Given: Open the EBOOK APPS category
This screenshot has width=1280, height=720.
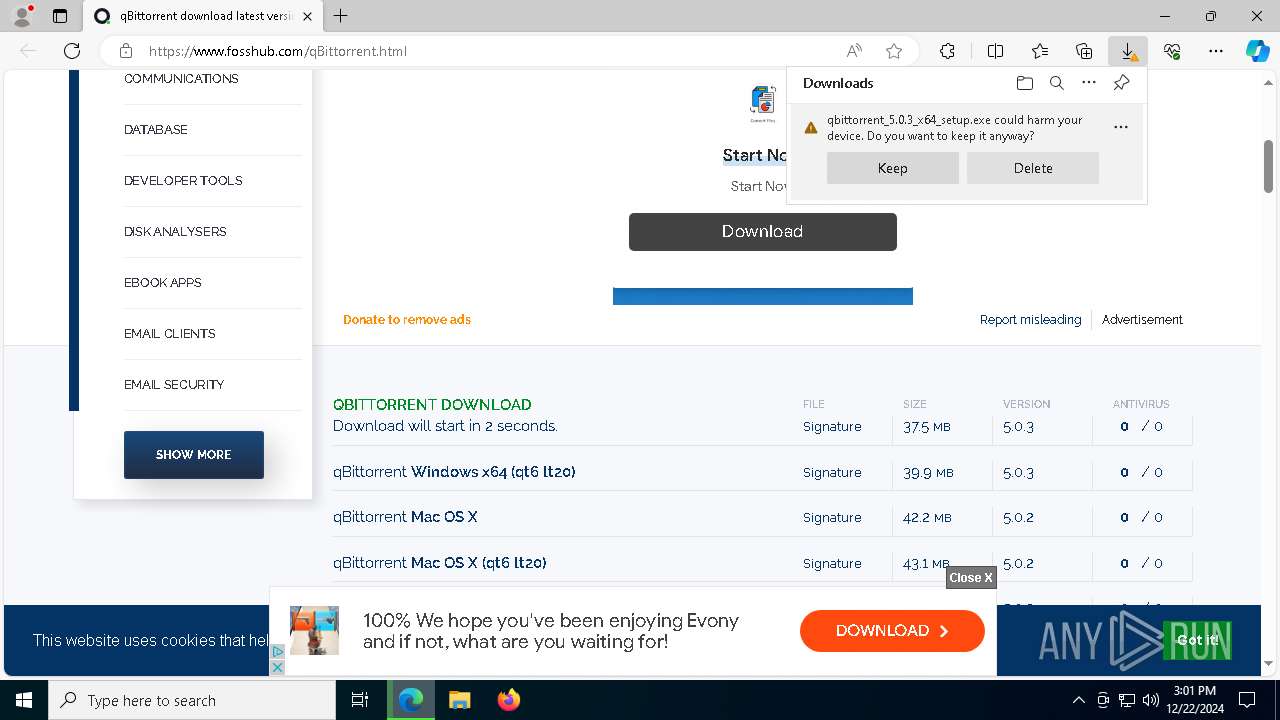Looking at the screenshot, I should pos(163,283).
